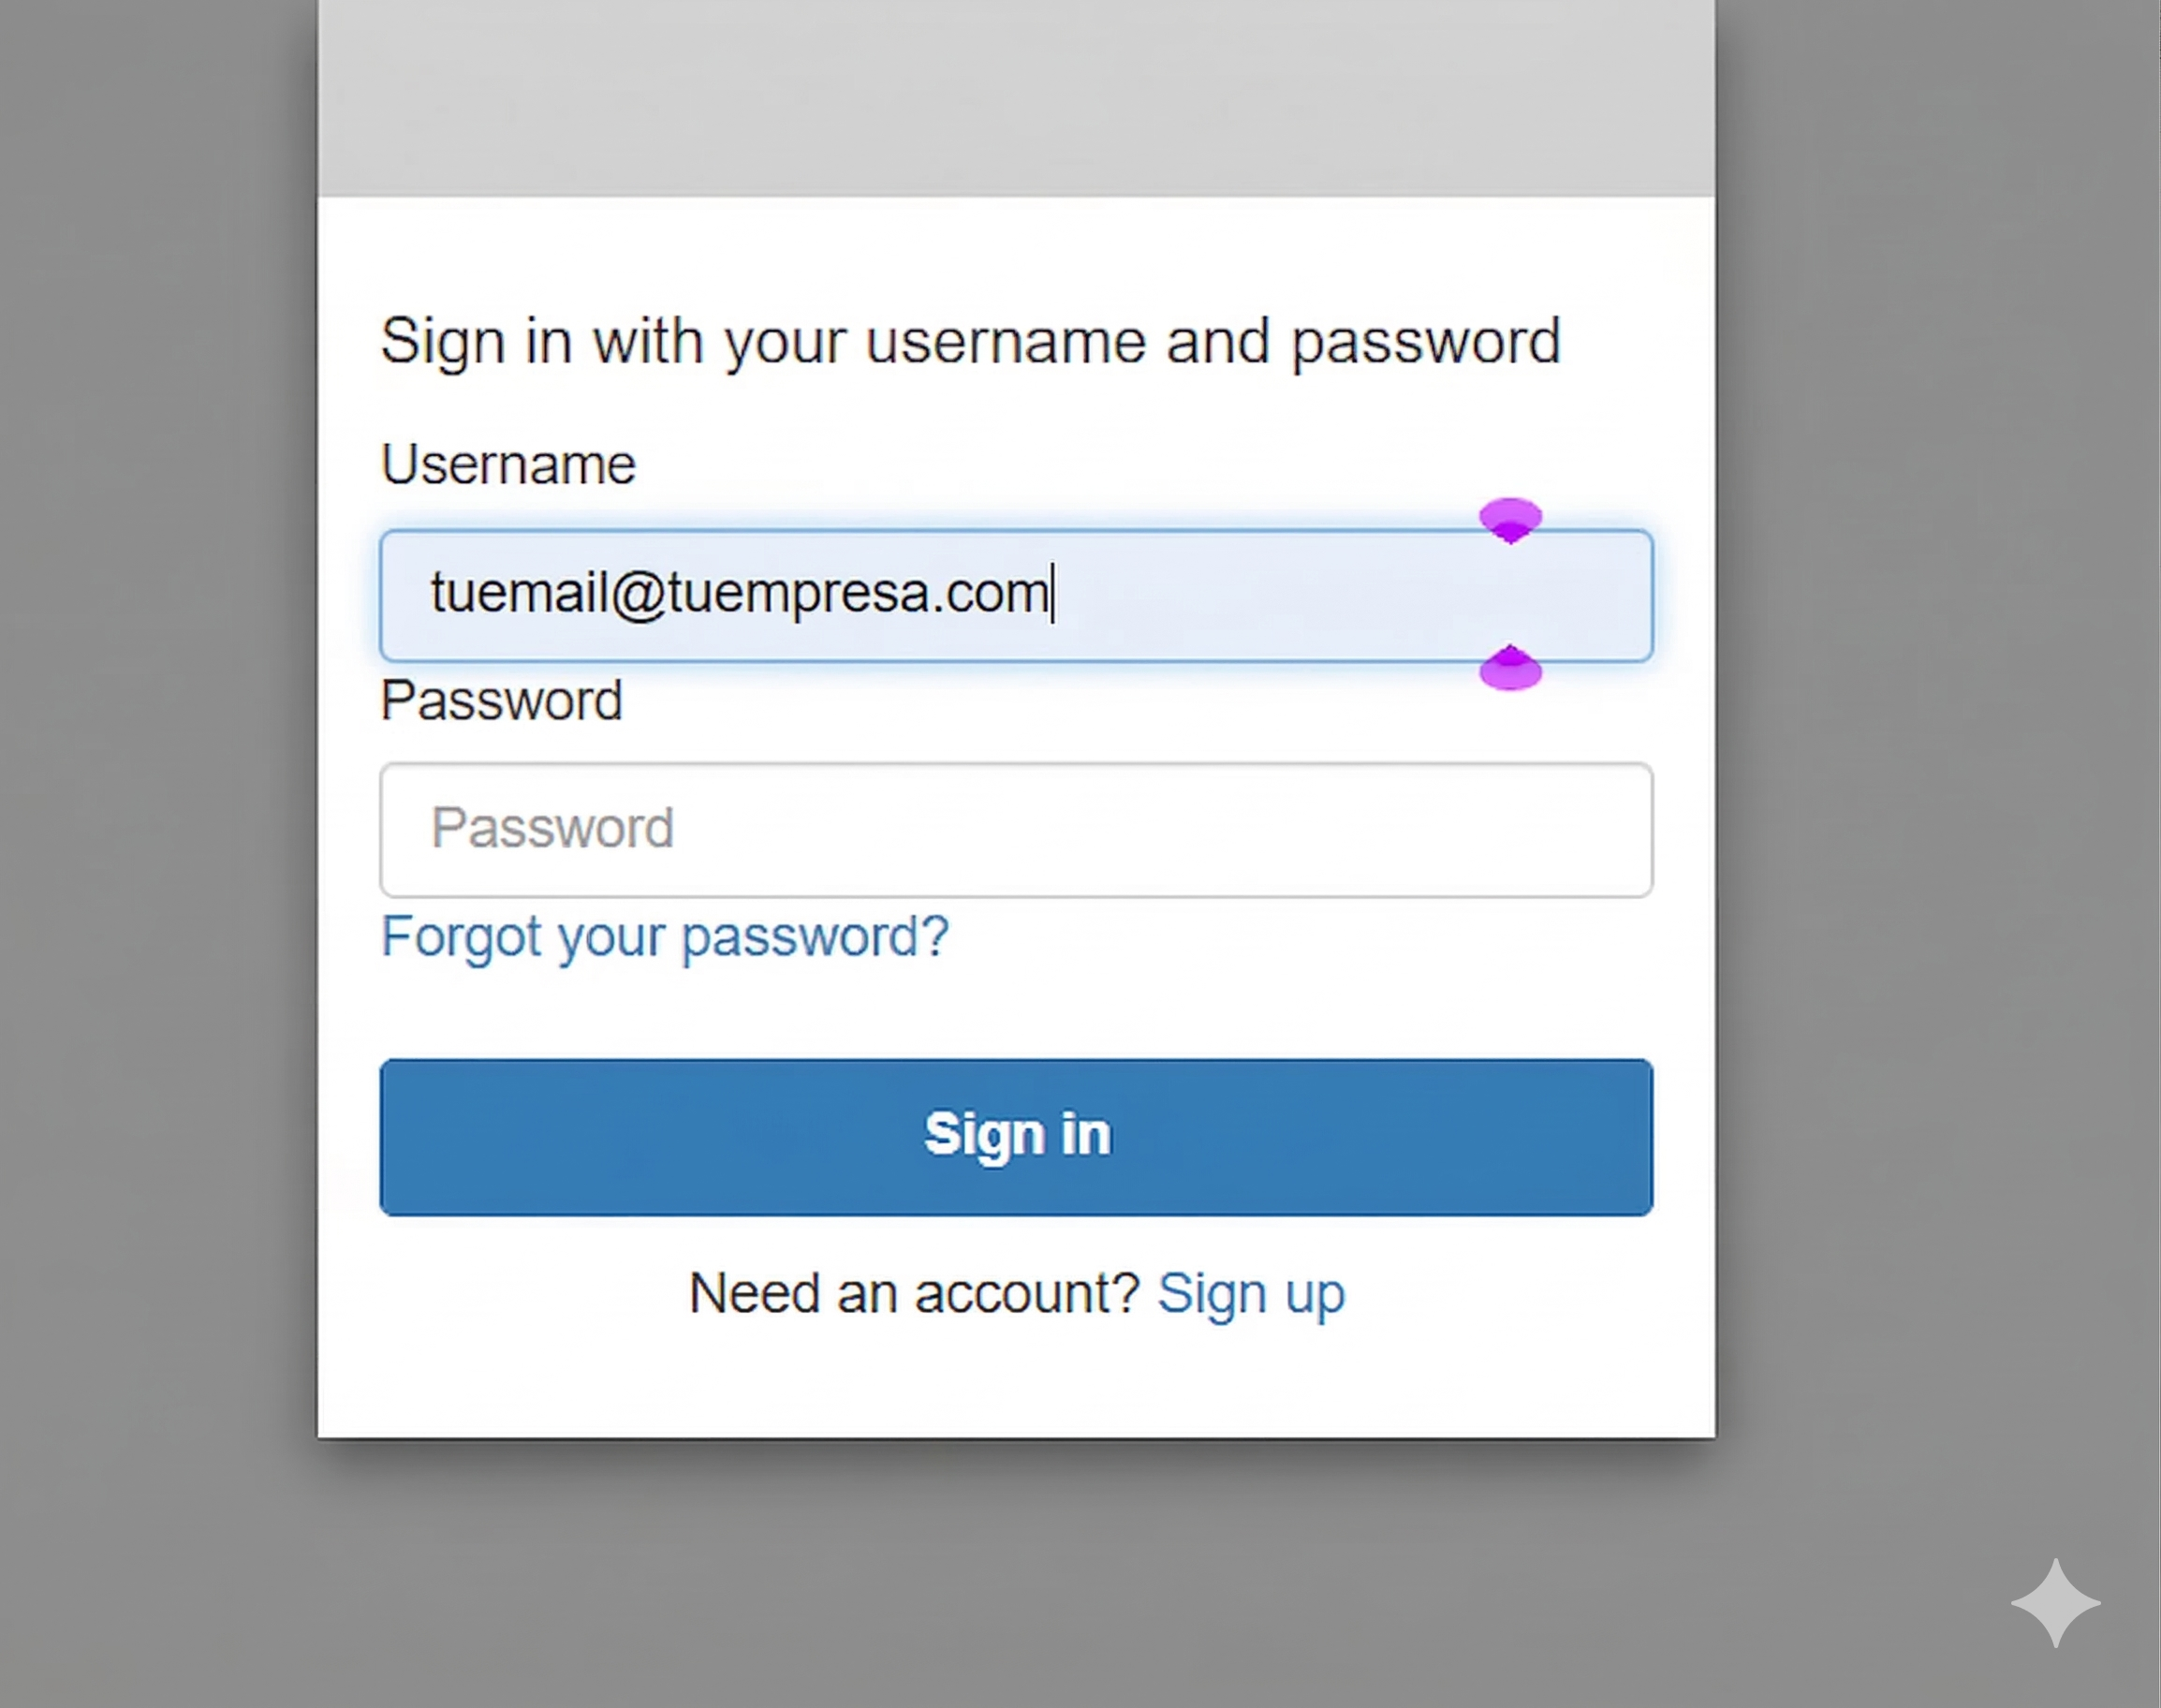Click the typed tuemail@tuempresa.com text
Viewport: 2161px width, 1708px height.
(x=738, y=593)
